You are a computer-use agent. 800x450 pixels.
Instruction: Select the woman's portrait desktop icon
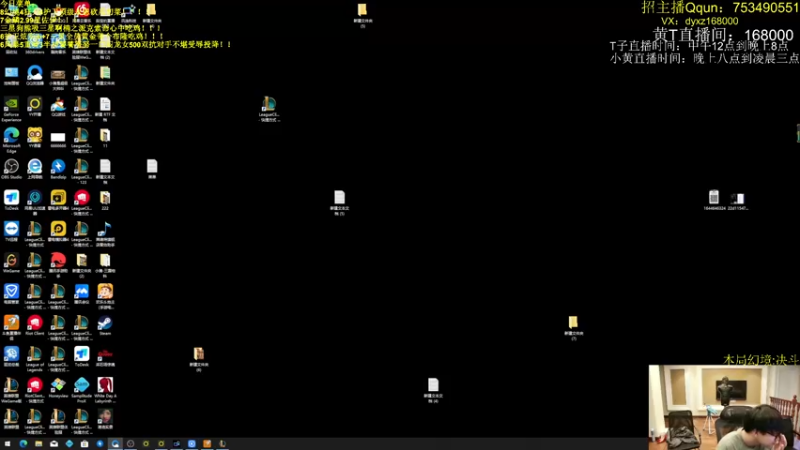tap(105, 418)
